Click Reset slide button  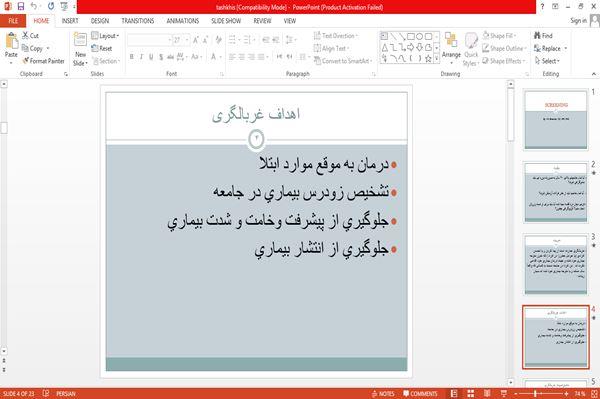click(x=102, y=48)
